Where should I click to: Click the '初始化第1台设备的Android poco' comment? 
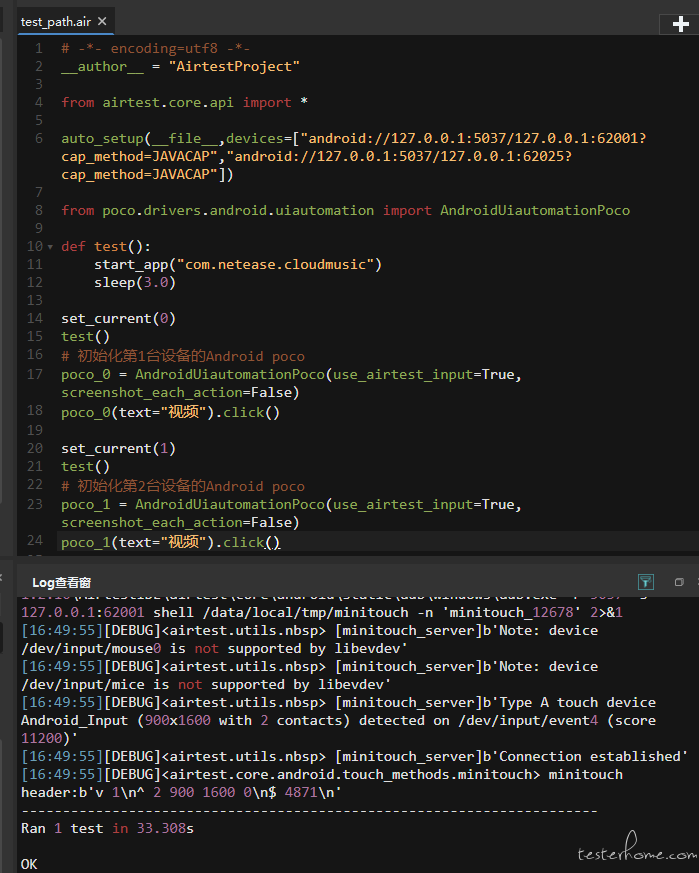coord(183,356)
